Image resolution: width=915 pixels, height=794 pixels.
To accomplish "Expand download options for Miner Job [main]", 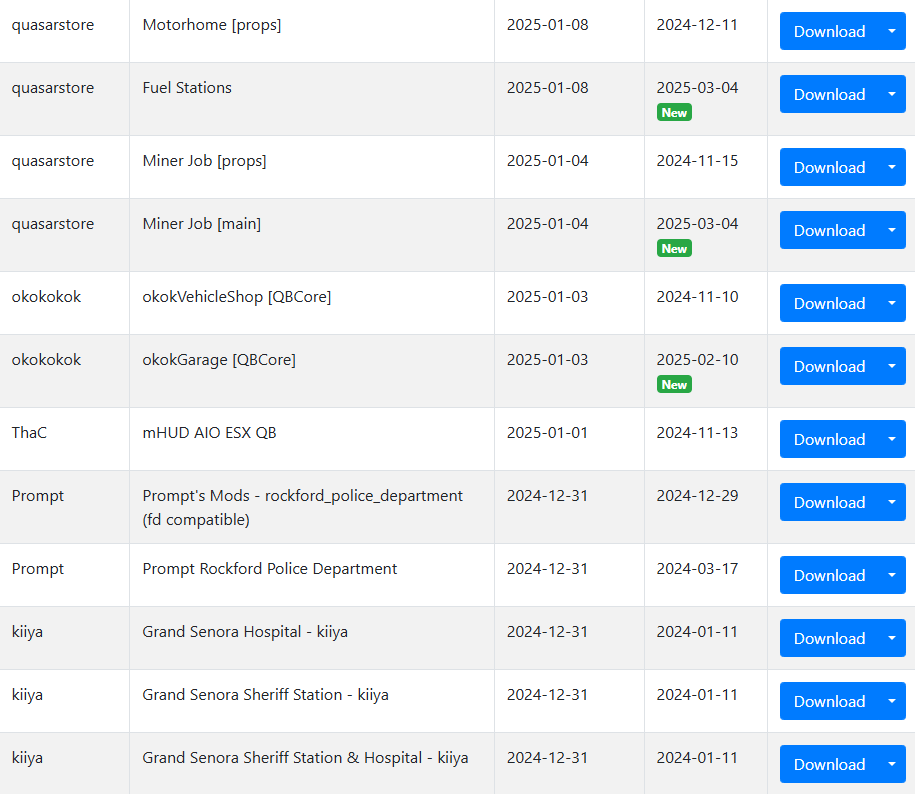I will pos(892,230).
